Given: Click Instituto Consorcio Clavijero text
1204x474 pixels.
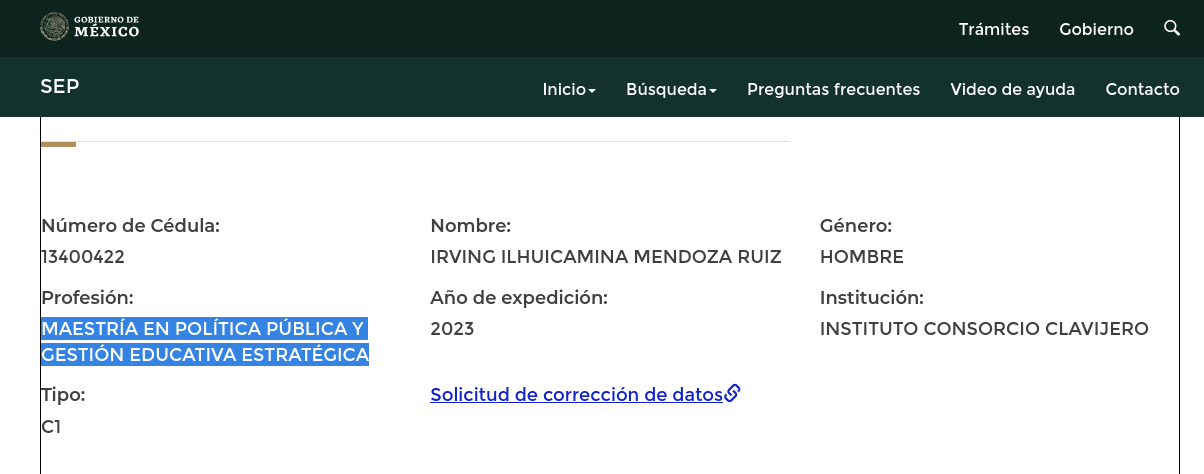Looking at the screenshot, I should click(984, 329).
